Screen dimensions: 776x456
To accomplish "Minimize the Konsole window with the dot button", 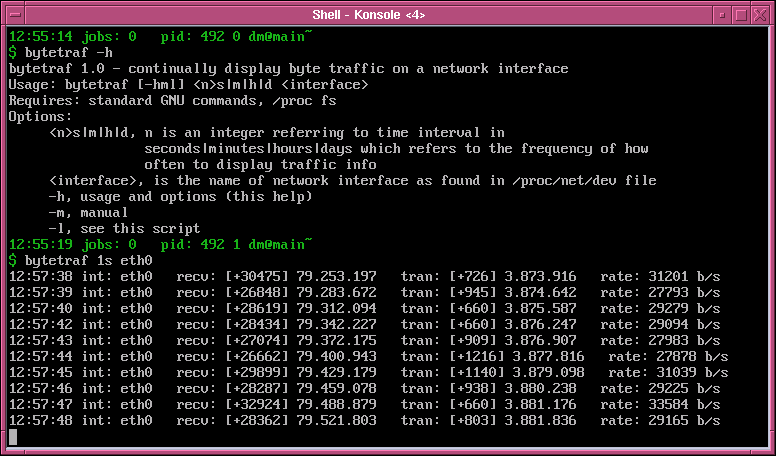I will 723,15.
